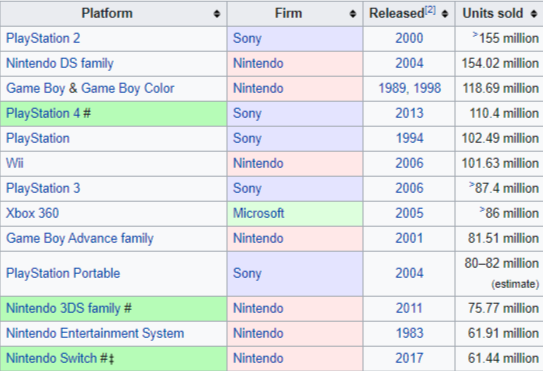Open the PlayStation 2 platform link

(x=43, y=38)
